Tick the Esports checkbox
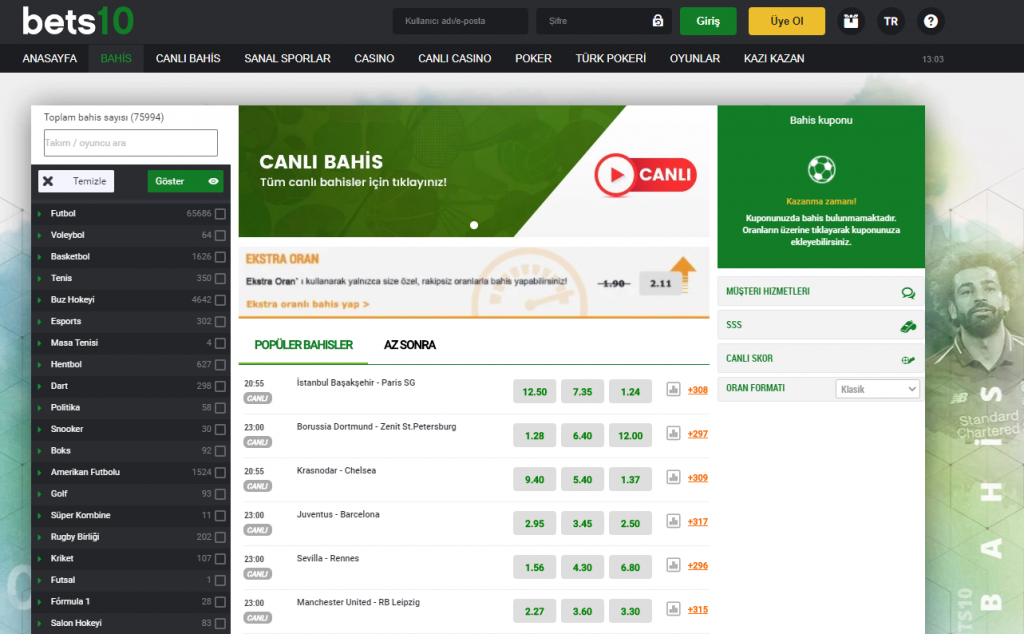The image size is (1024, 634). click(220, 321)
